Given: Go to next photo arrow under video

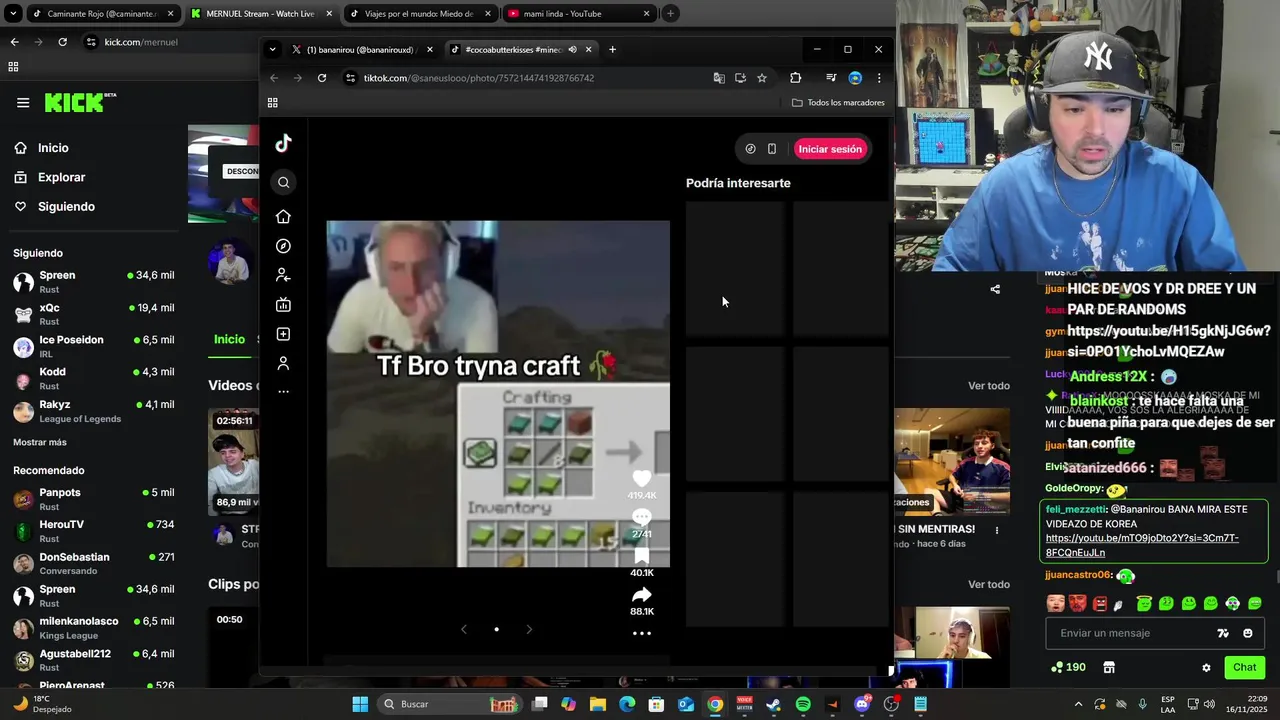Looking at the screenshot, I should (529, 629).
